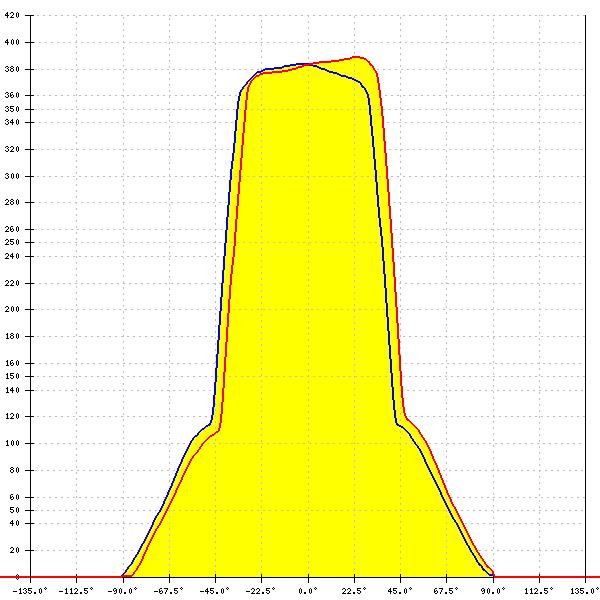Click the y-axis value "180"
600x600 pixels.
[11, 336]
